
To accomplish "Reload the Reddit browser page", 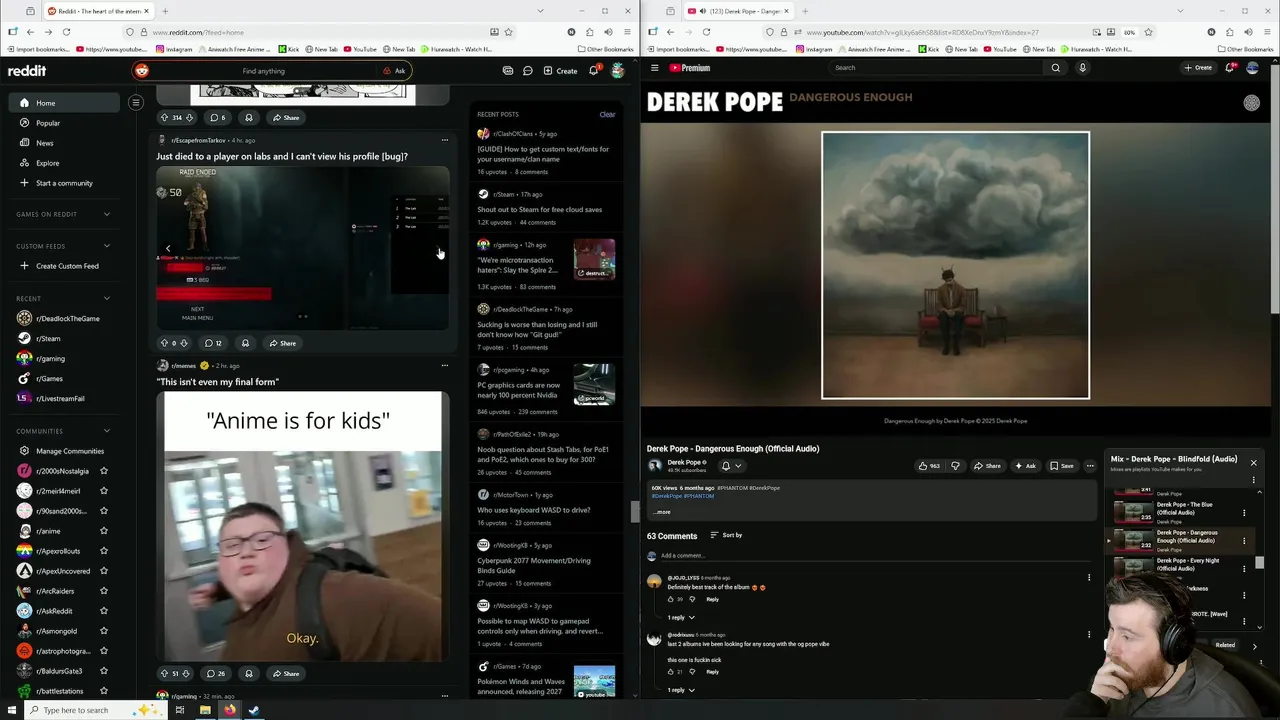I will pyautogui.click(x=66, y=32).
